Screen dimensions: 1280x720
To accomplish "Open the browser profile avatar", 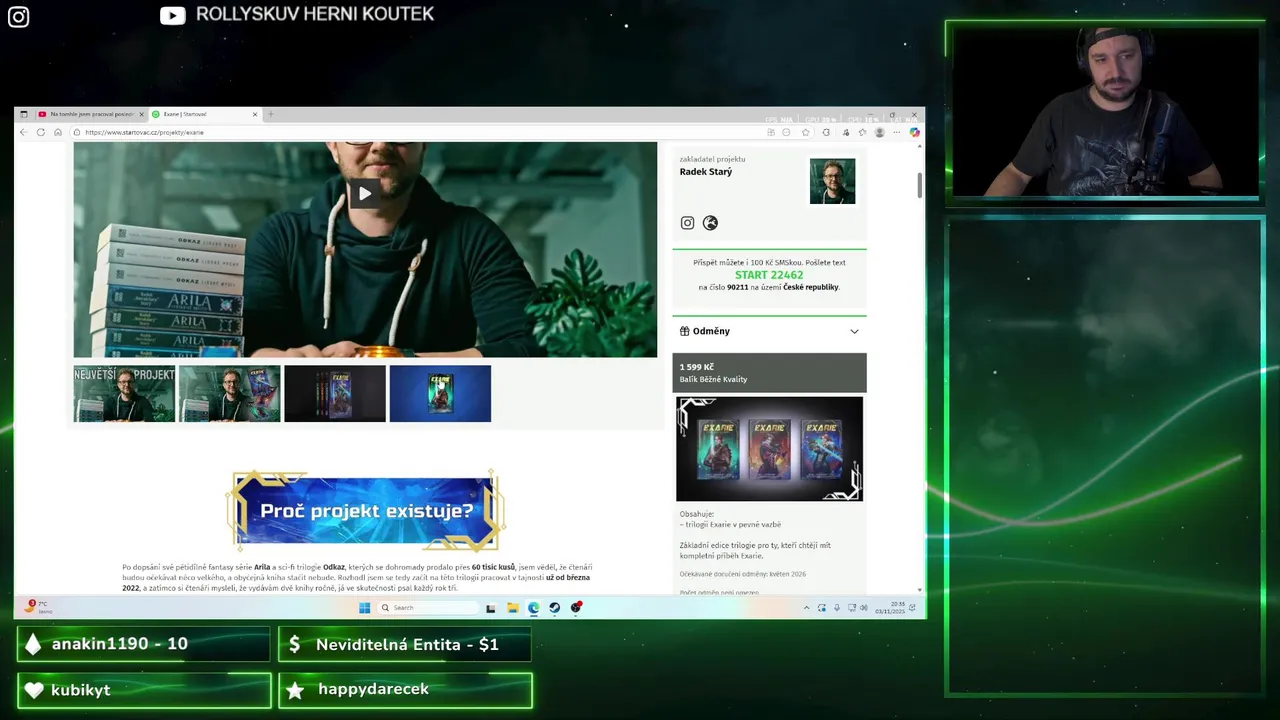I will [x=880, y=132].
